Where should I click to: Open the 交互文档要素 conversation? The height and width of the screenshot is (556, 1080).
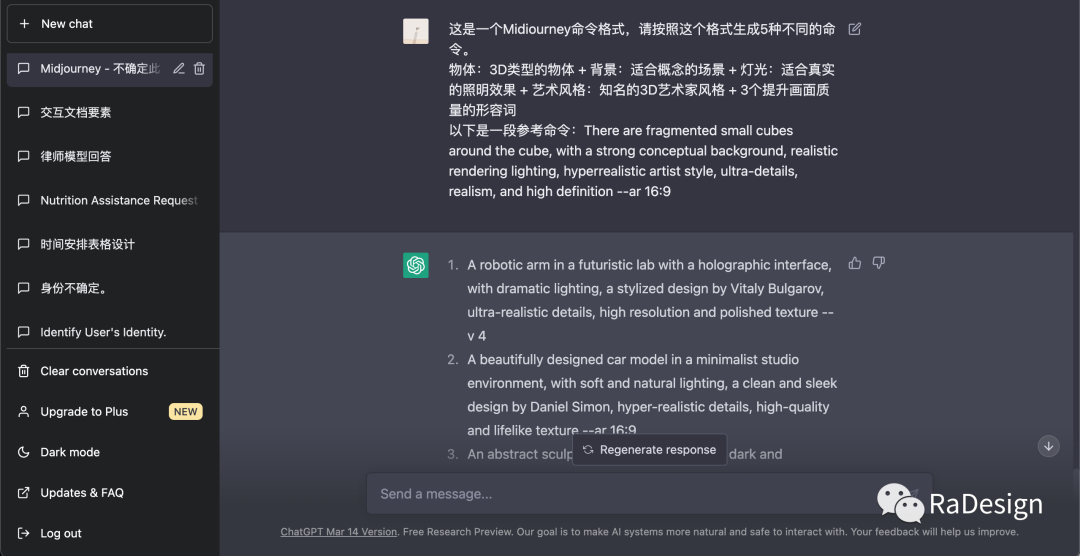pyautogui.click(x=76, y=113)
